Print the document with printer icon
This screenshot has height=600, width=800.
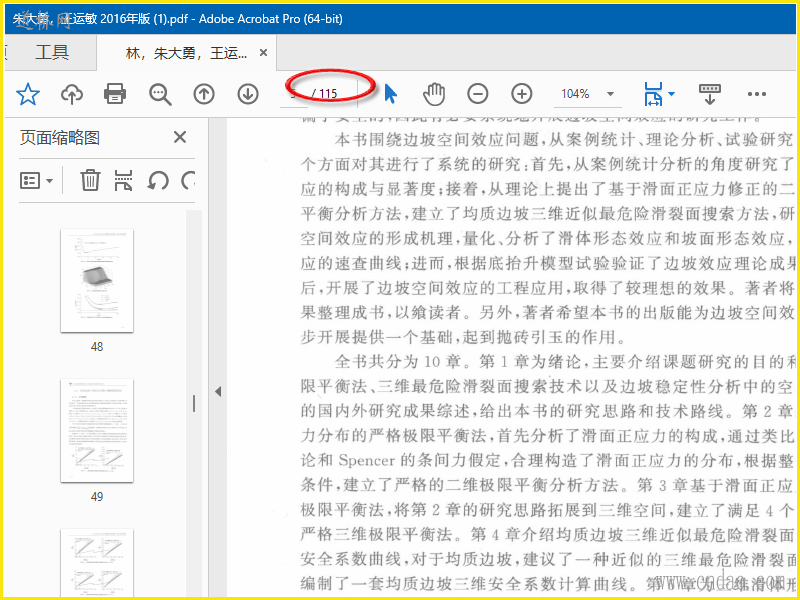[115, 94]
